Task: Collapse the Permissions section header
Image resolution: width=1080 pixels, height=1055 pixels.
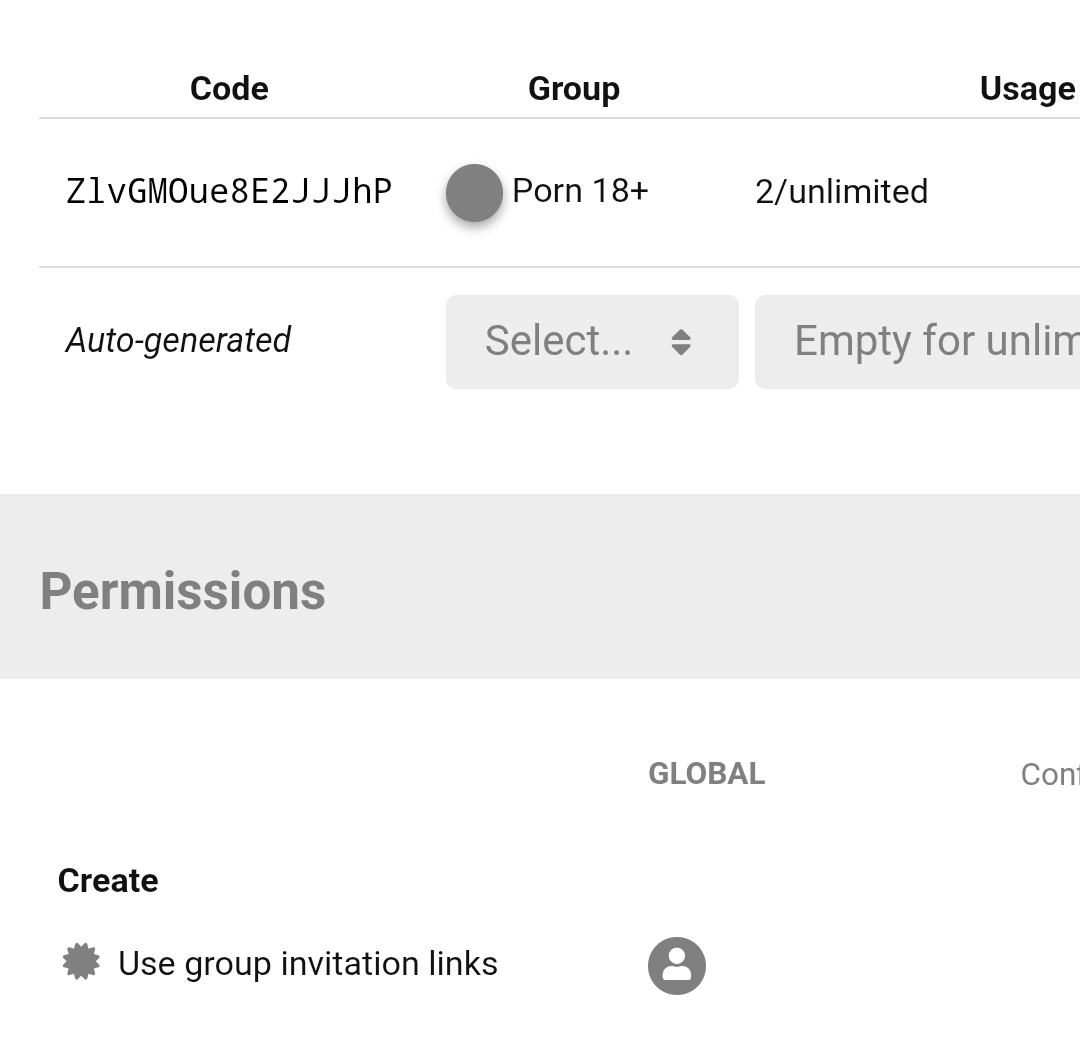Action: tap(183, 592)
